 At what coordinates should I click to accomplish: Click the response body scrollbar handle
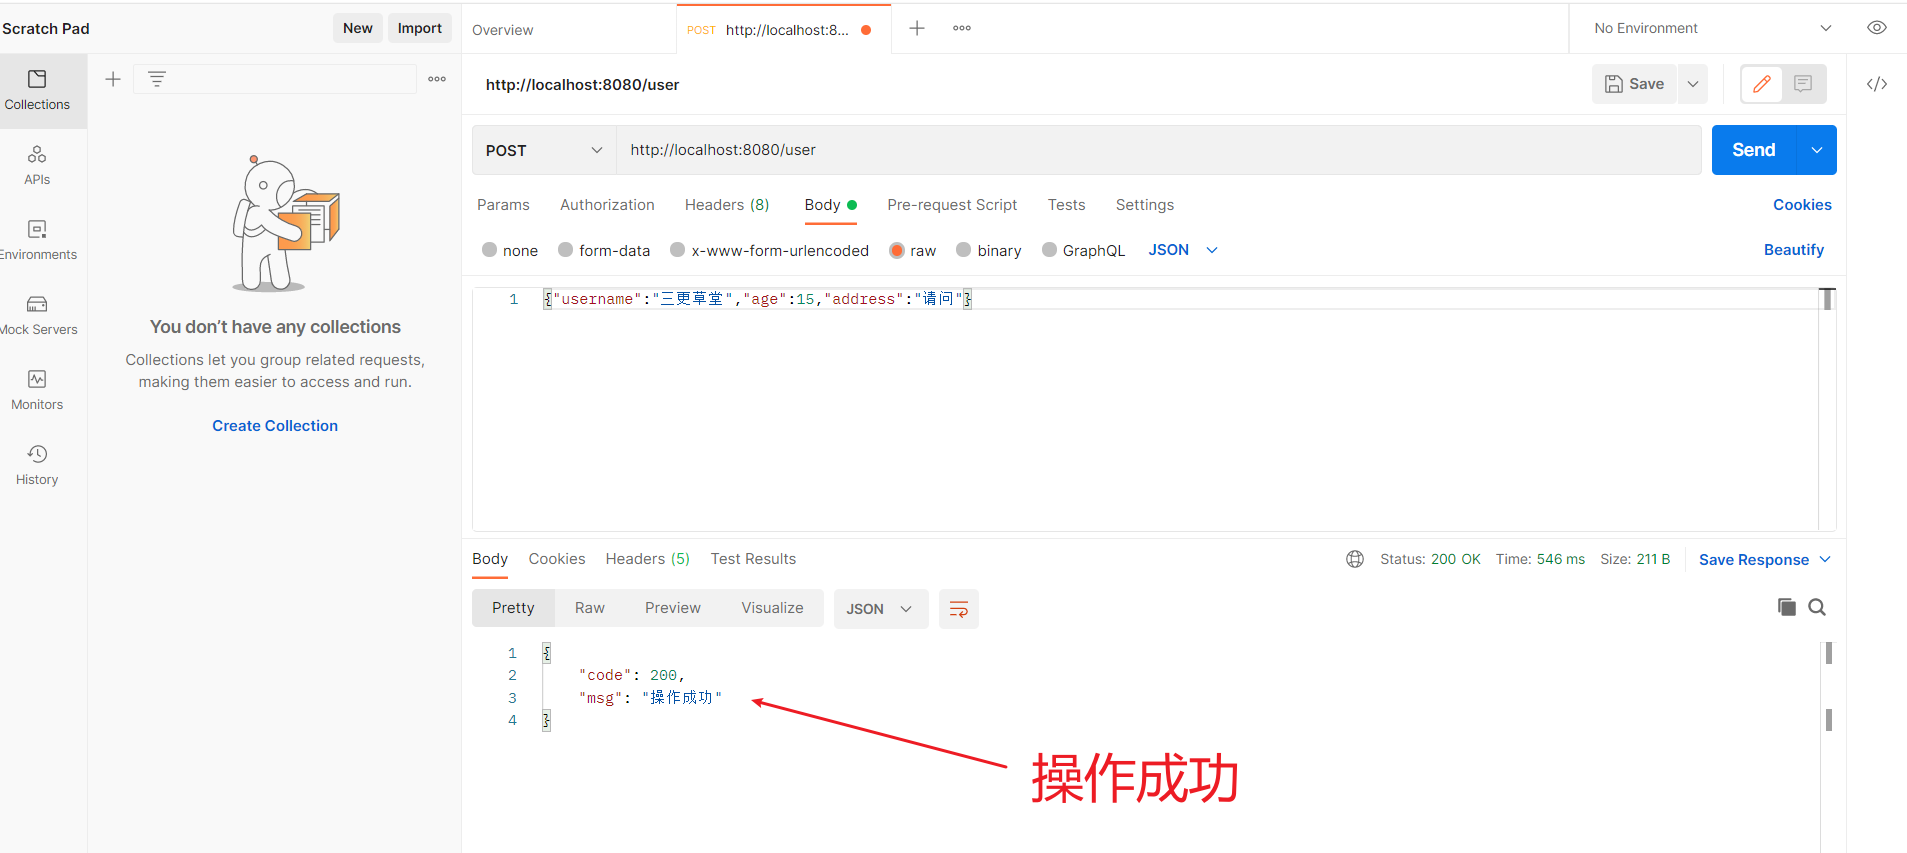click(1829, 653)
